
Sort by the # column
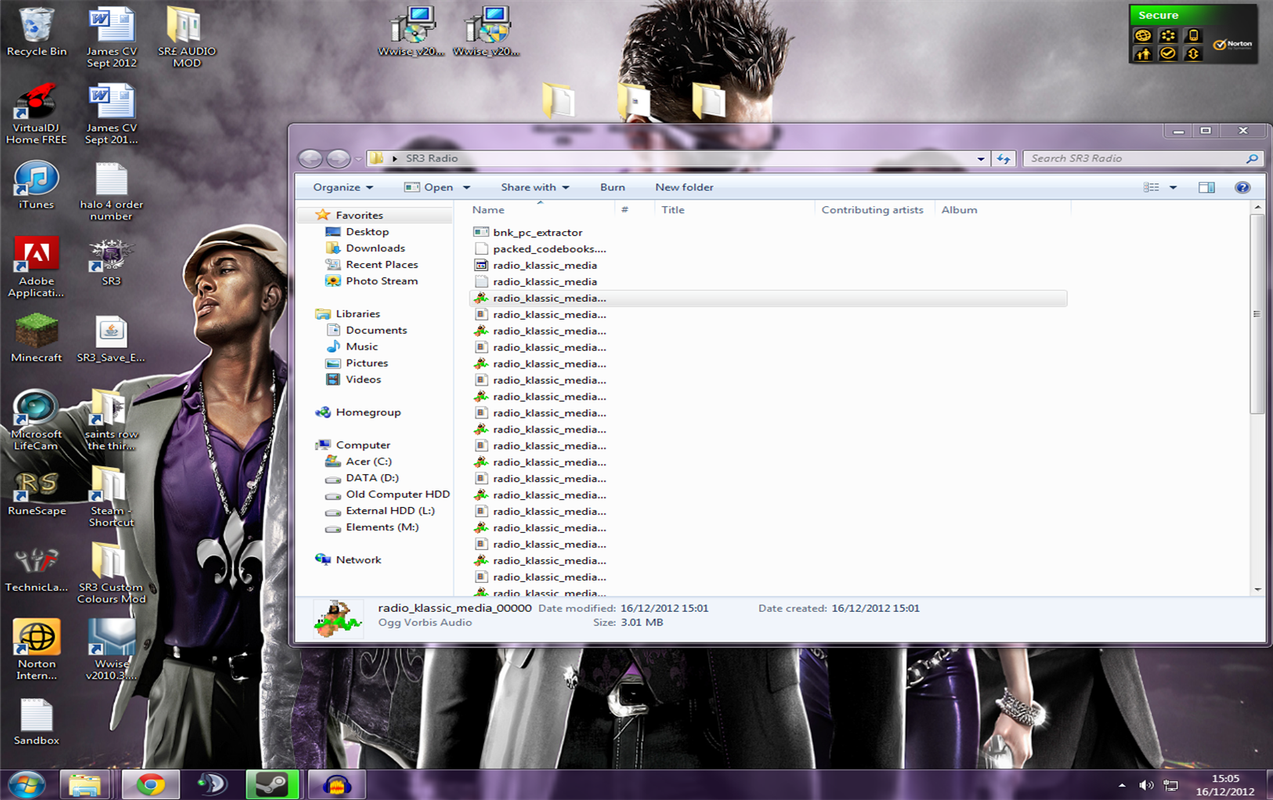[635, 210]
